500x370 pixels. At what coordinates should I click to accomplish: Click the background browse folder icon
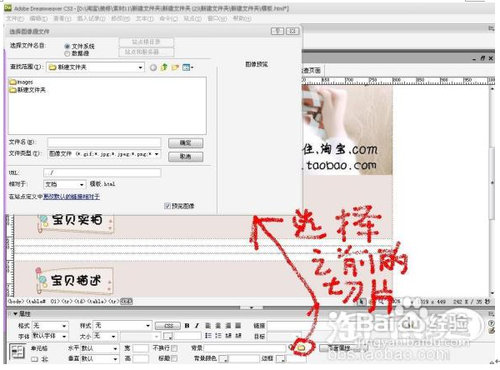pos(301,348)
